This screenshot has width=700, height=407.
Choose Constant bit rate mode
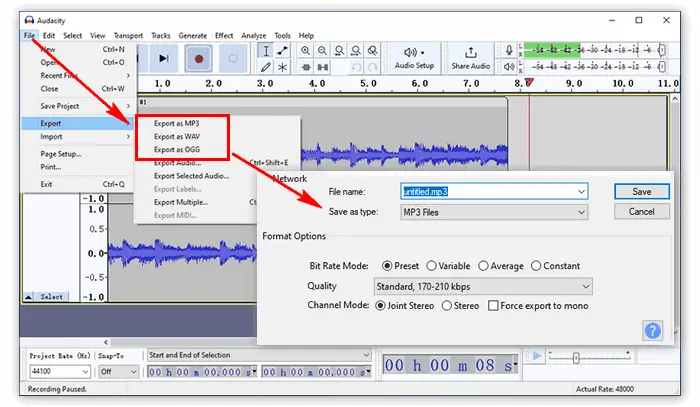[x=536, y=266]
